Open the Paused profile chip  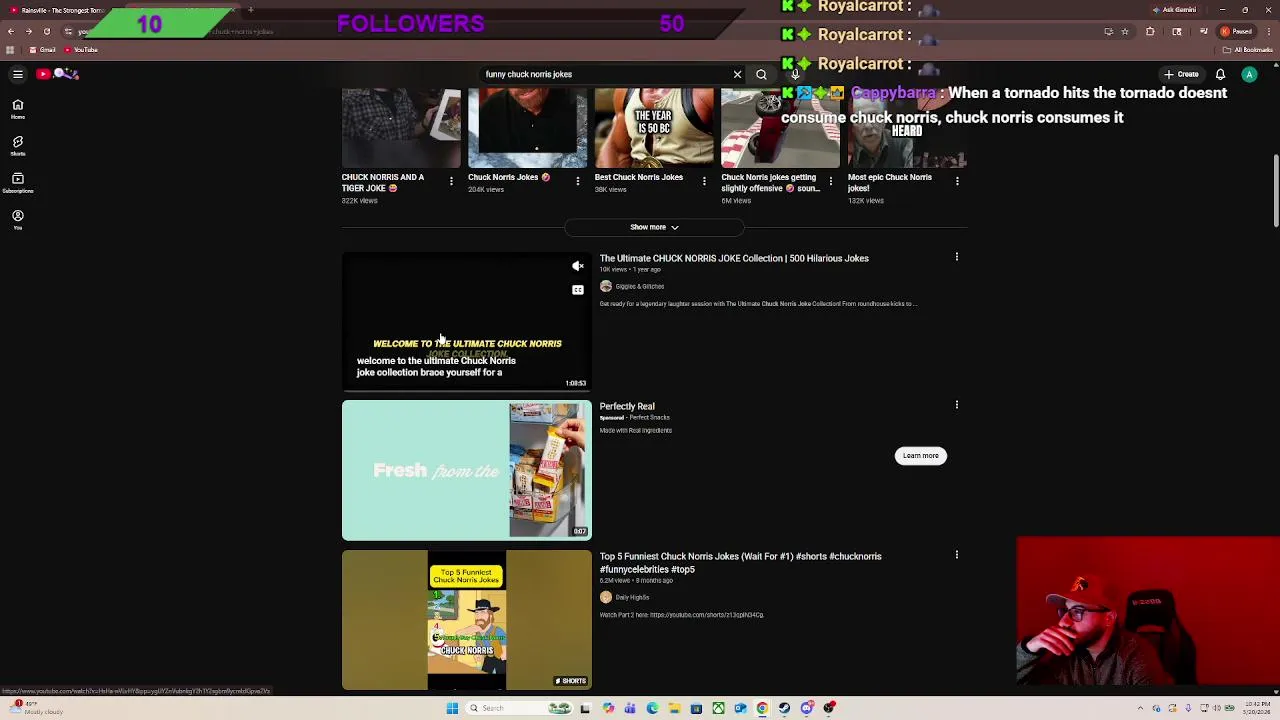[1237, 32]
